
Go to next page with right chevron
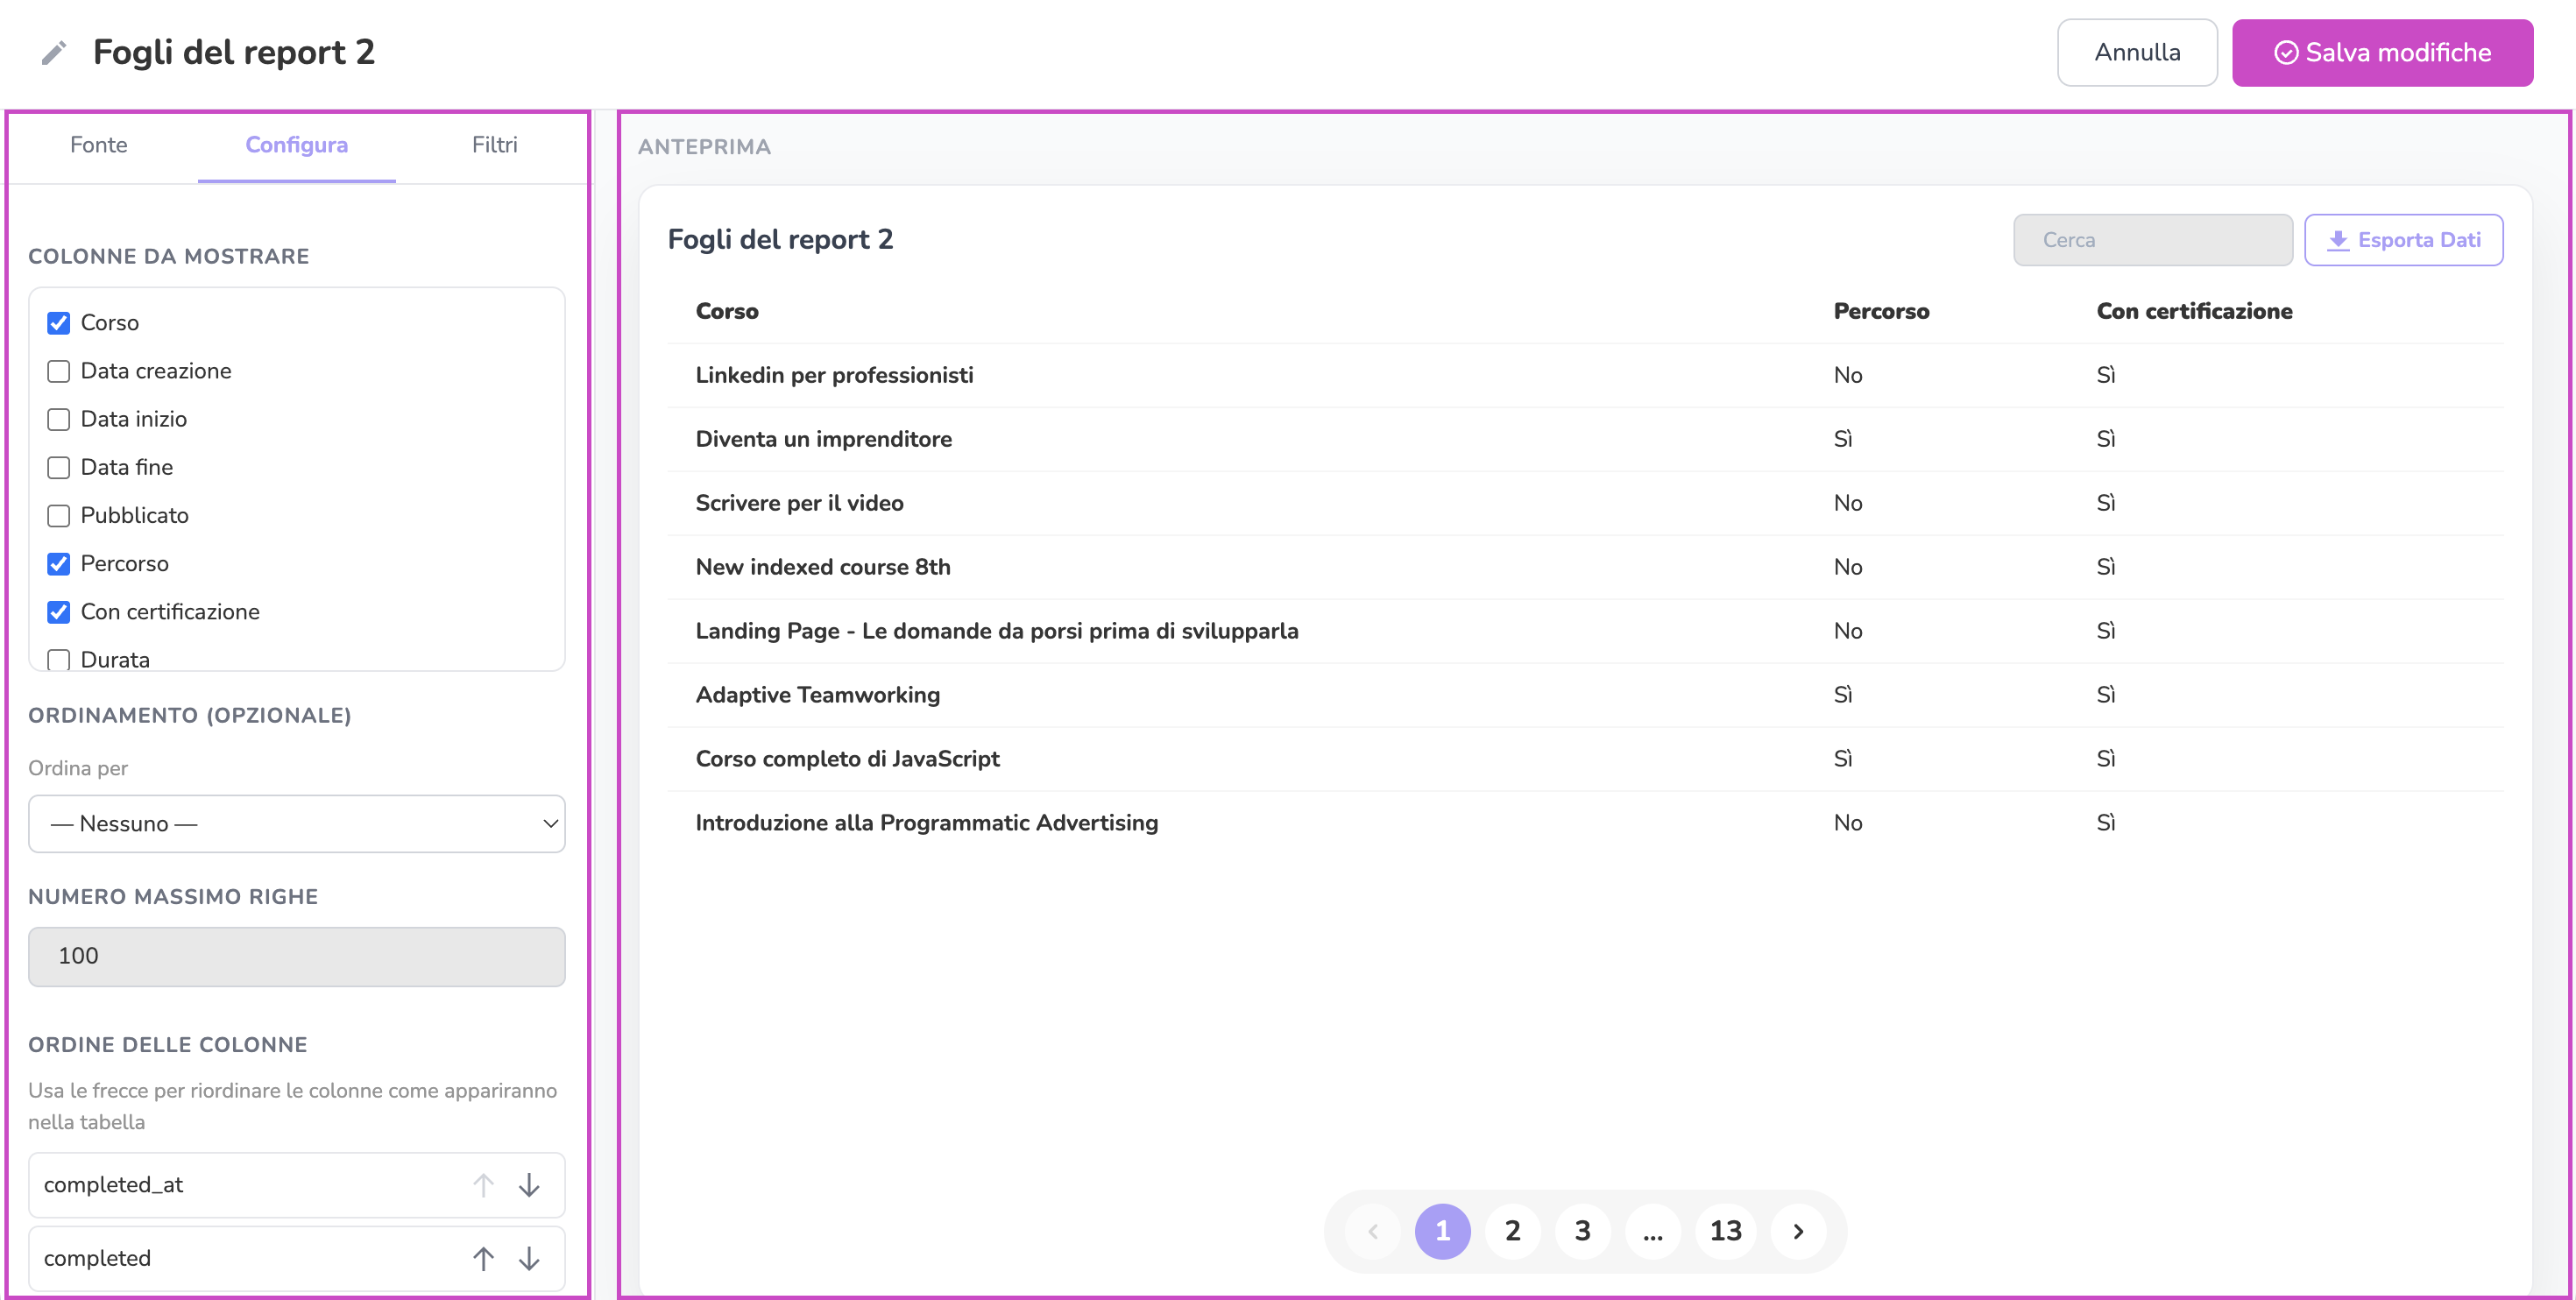click(x=1797, y=1231)
